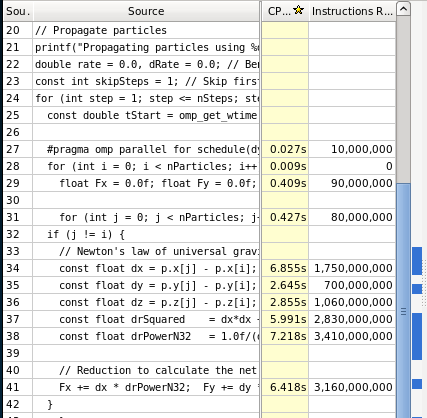Screen dimensions: 427x418
Task: Select the 'const int skipSteps' line 23
Action: [146, 81]
